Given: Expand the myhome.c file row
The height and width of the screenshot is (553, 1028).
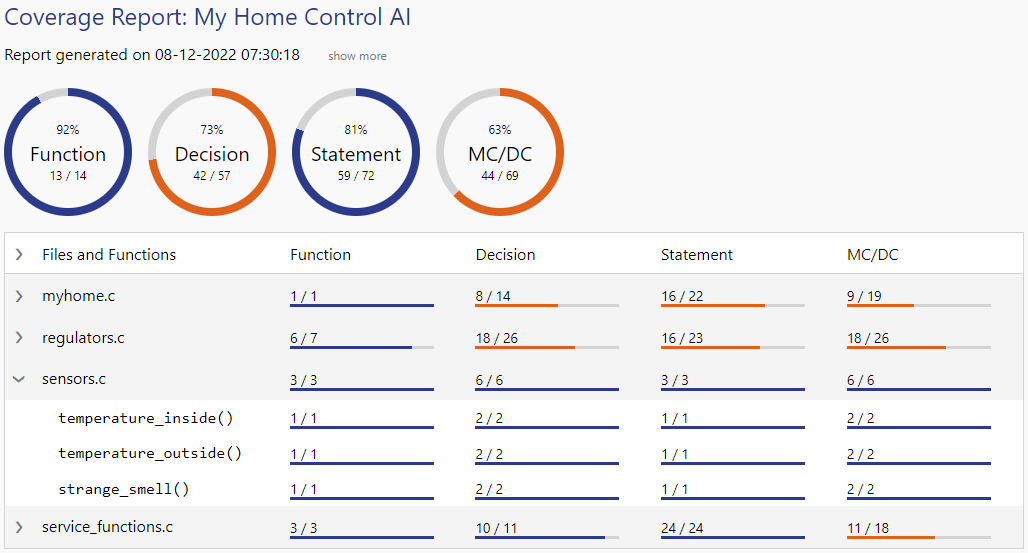Looking at the screenshot, I should click(x=19, y=297).
